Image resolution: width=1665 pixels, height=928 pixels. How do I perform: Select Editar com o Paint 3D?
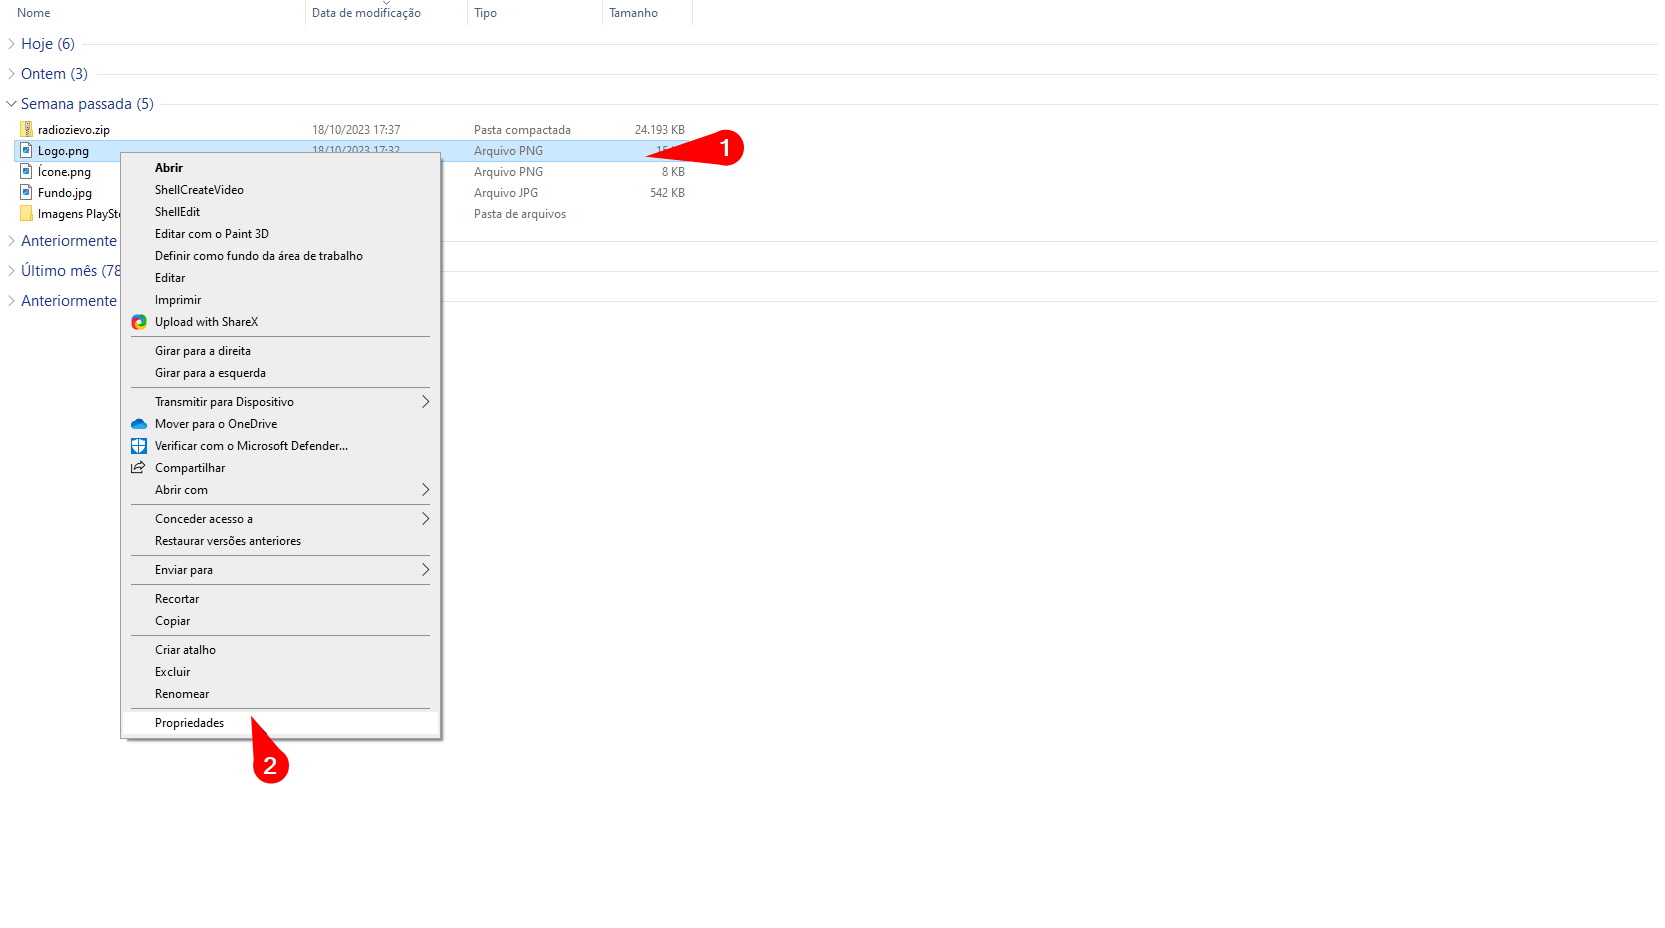pos(212,234)
